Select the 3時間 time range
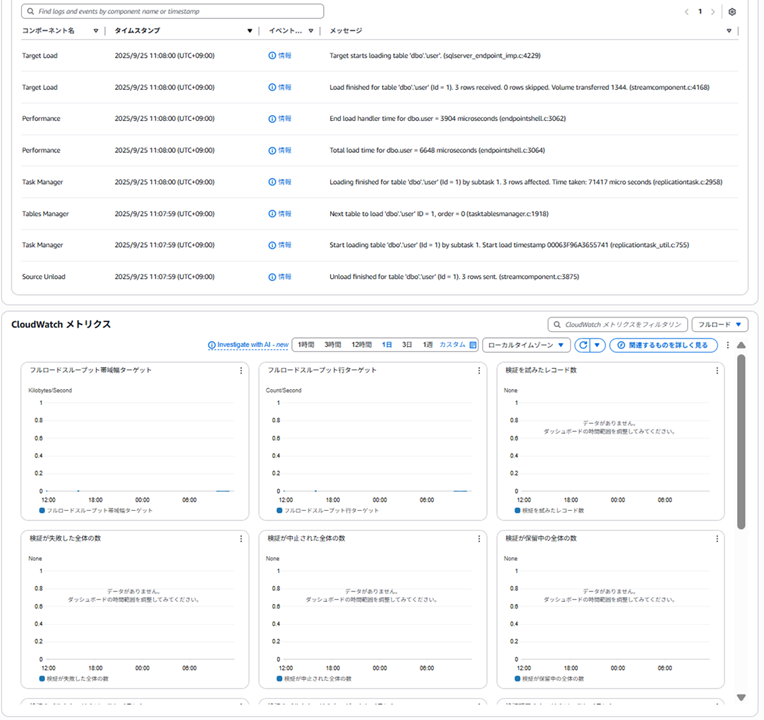The width and height of the screenshot is (764, 720). (x=333, y=345)
